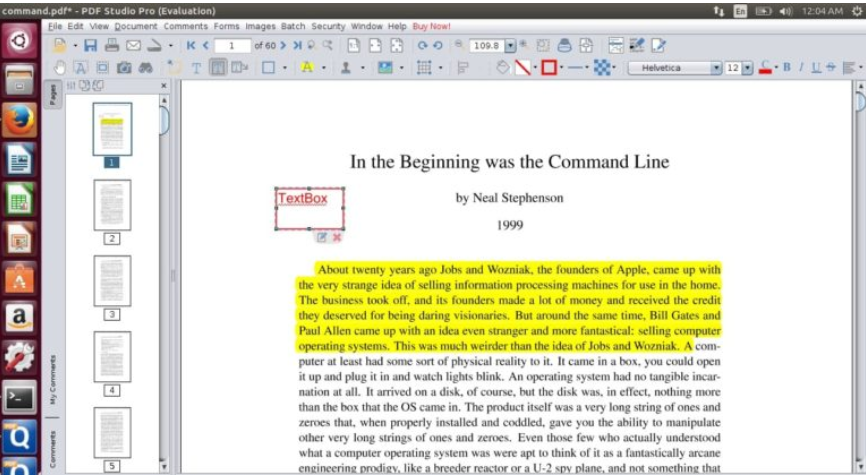The width and height of the screenshot is (866, 476).
Task: Select the Text Box annotation tool
Action: click(x=218, y=68)
